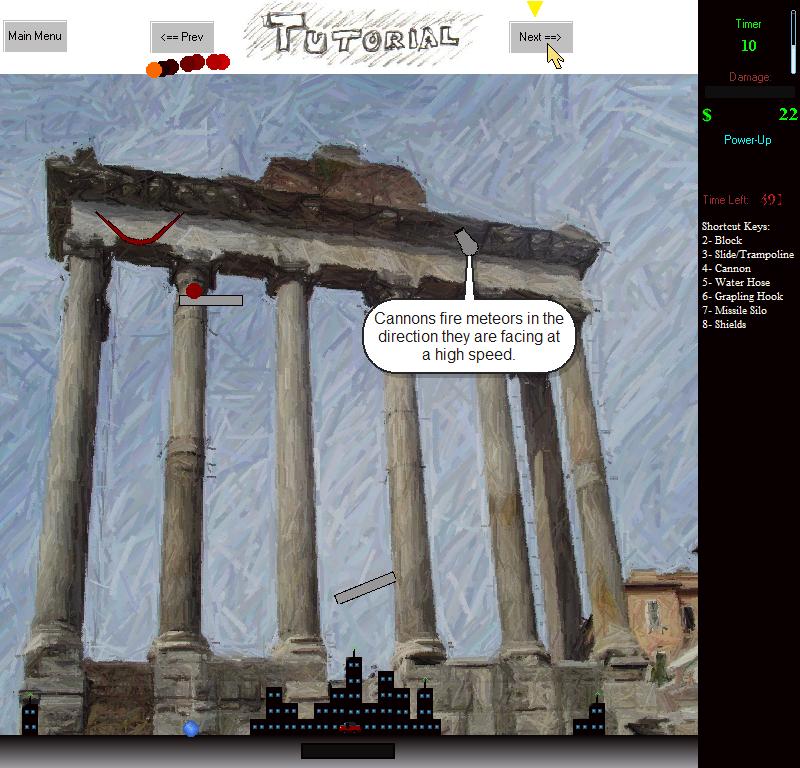Click the Damage meter bar

[x=749, y=92]
